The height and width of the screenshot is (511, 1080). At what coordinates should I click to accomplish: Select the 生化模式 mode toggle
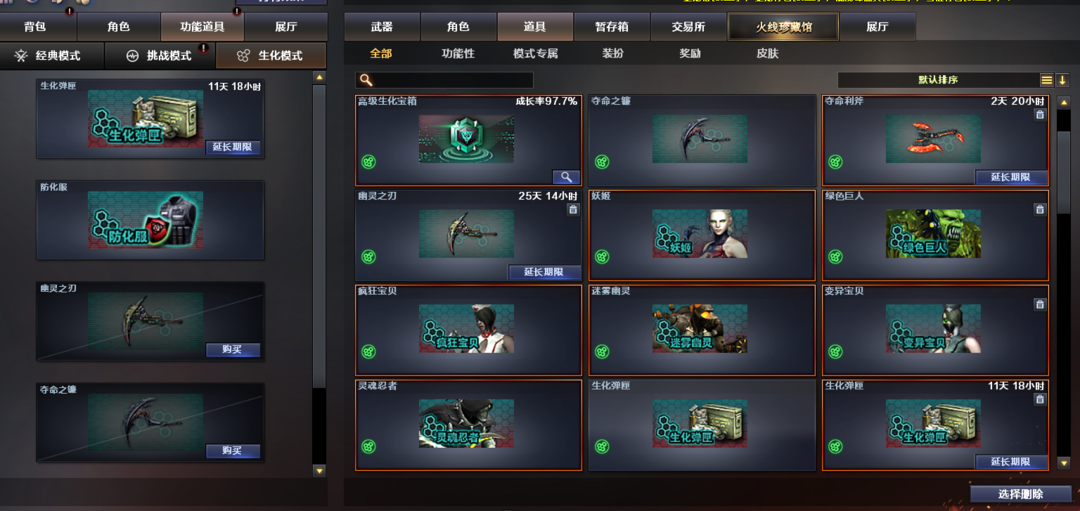click(x=271, y=56)
